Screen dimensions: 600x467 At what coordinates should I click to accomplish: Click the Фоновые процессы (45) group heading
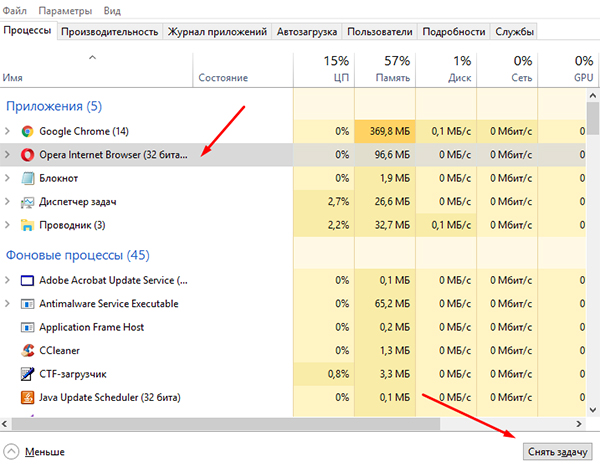pyautogui.click(x=78, y=255)
